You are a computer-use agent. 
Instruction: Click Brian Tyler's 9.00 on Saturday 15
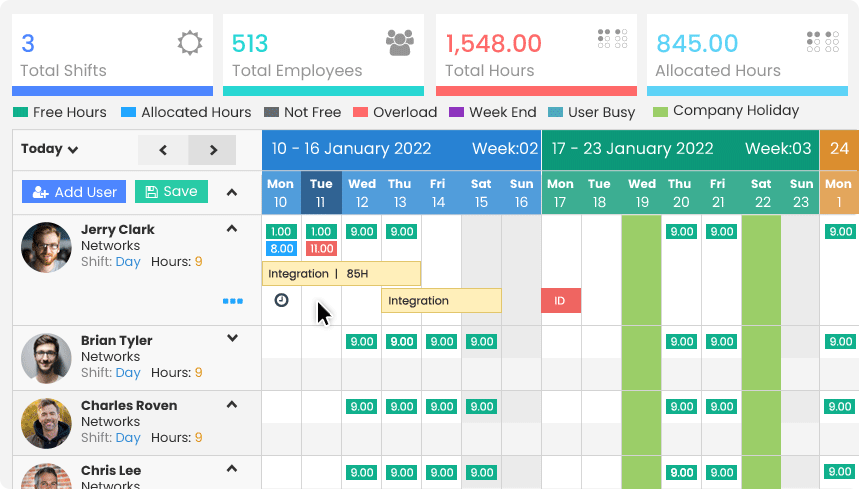pyautogui.click(x=482, y=342)
